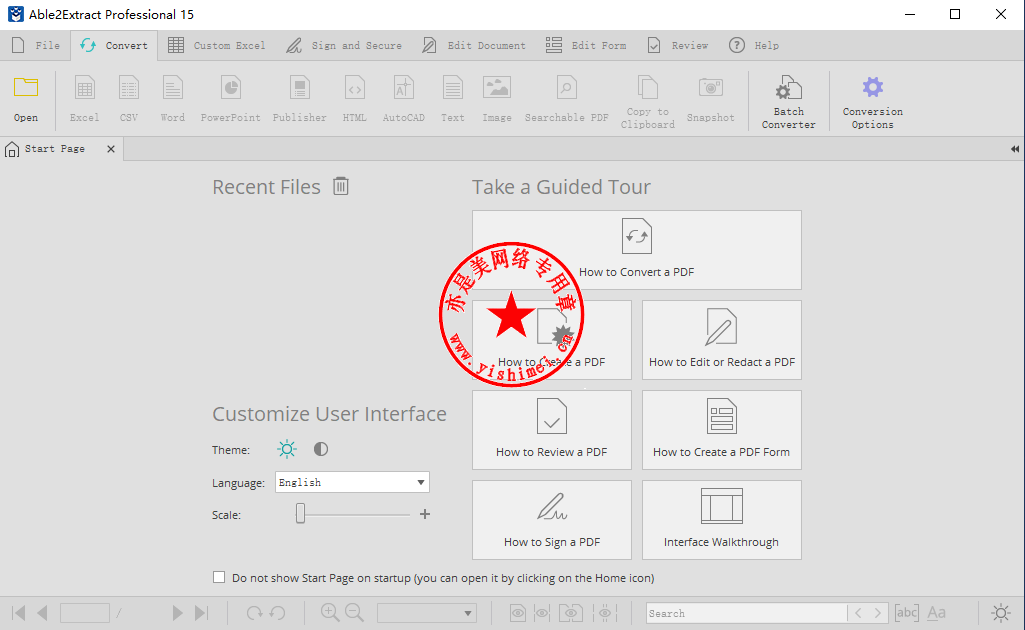Toggle brightness theme icon in status bar

pyautogui.click(x=1001, y=612)
